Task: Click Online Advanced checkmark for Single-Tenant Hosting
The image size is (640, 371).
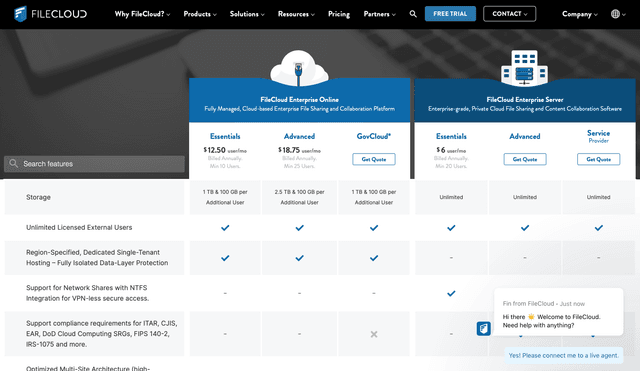Action: click(300, 258)
